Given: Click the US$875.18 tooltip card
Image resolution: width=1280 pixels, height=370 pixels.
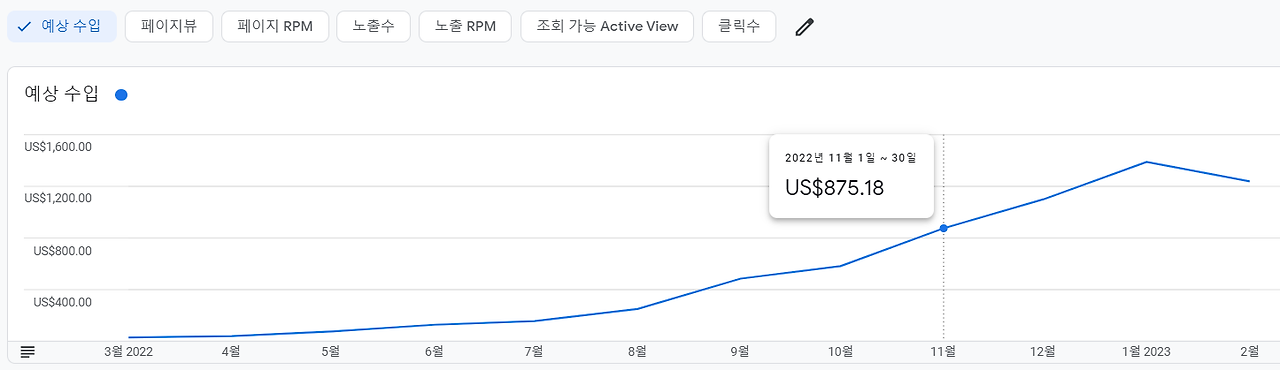Looking at the screenshot, I should [x=851, y=176].
